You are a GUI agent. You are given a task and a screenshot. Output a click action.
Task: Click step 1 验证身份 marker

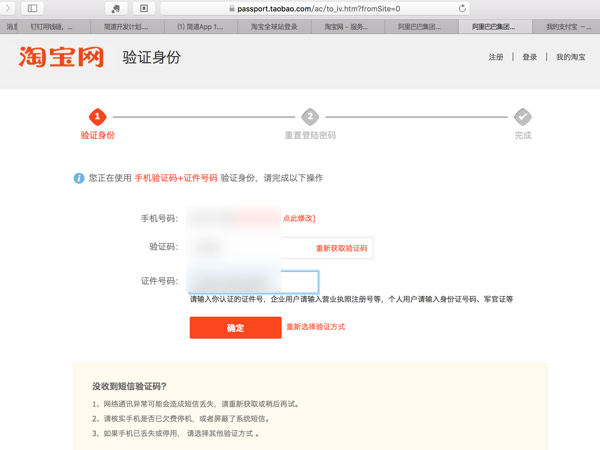pyautogui.click(x=98, y=117)
